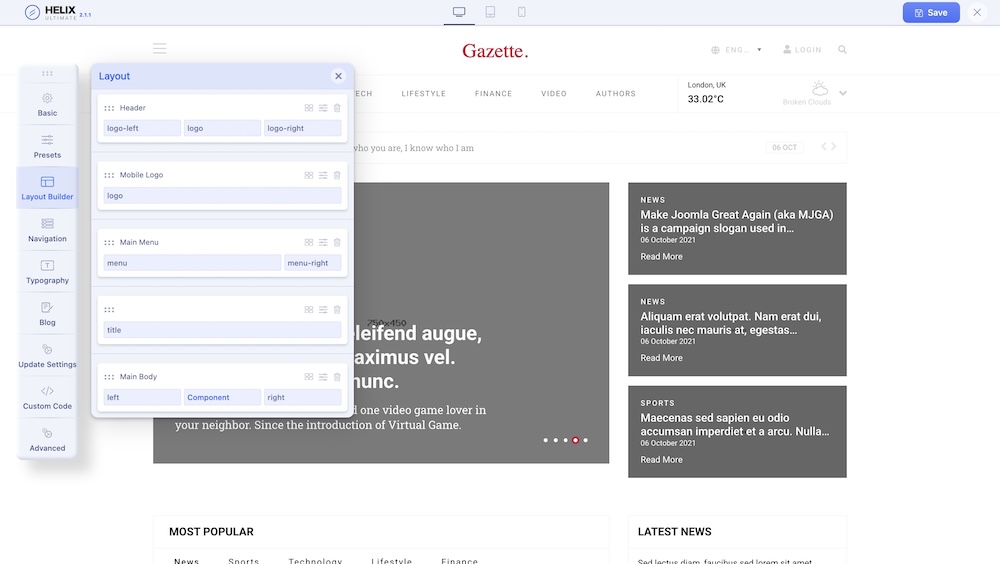Open the Typography settings tab
Image resolution: width=1000 pixels, height=564 pixels.
47,272
